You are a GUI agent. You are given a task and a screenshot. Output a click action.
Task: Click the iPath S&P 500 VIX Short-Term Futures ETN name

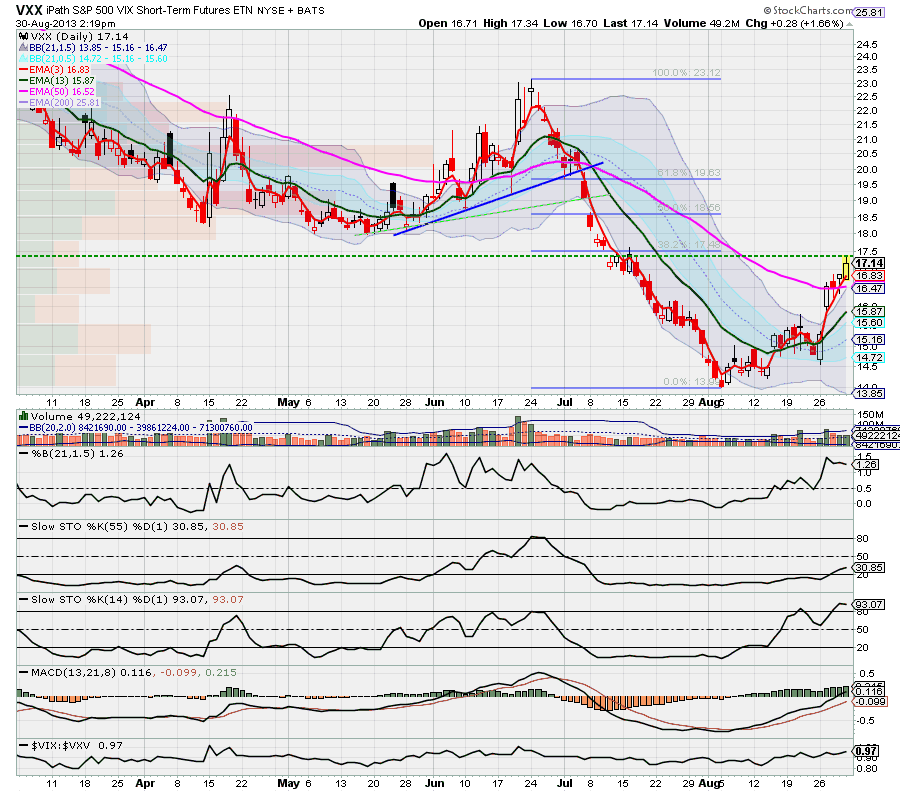click(x=150, y=10)
